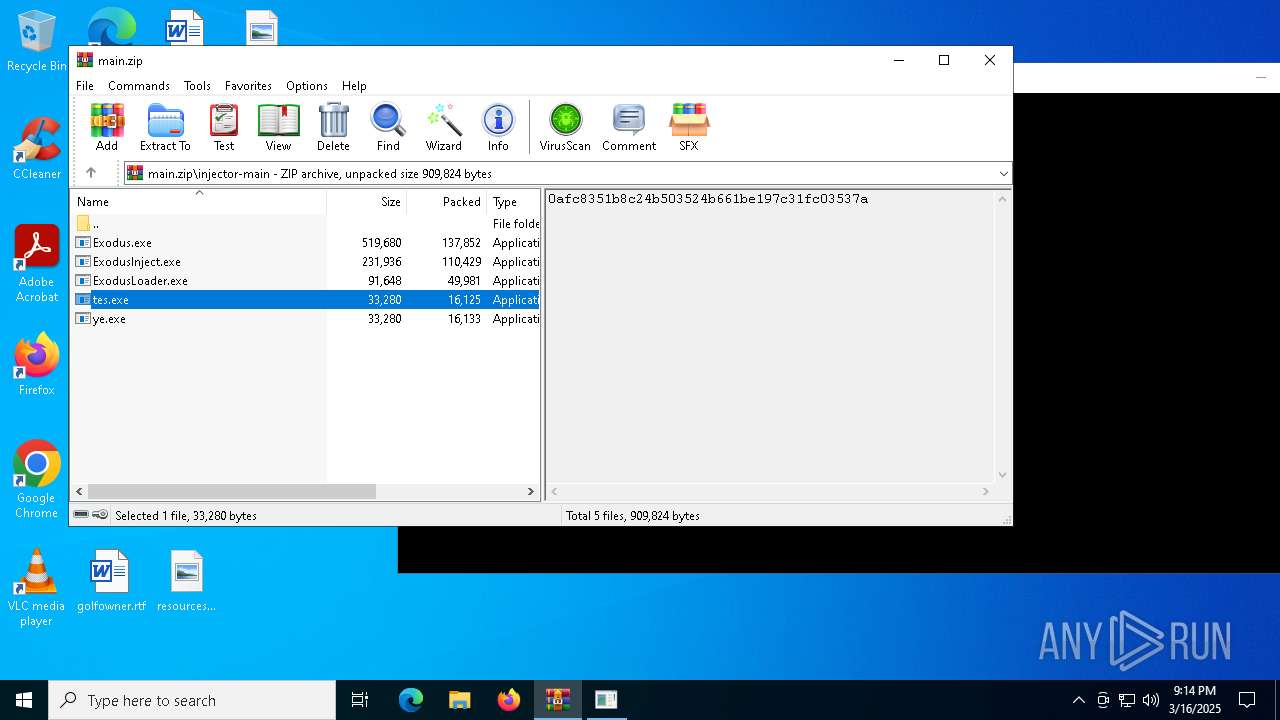The width and height of the screenshot is (1280, 720).
Task: Launch Edge from the taskbar
Action: [411, 700]
